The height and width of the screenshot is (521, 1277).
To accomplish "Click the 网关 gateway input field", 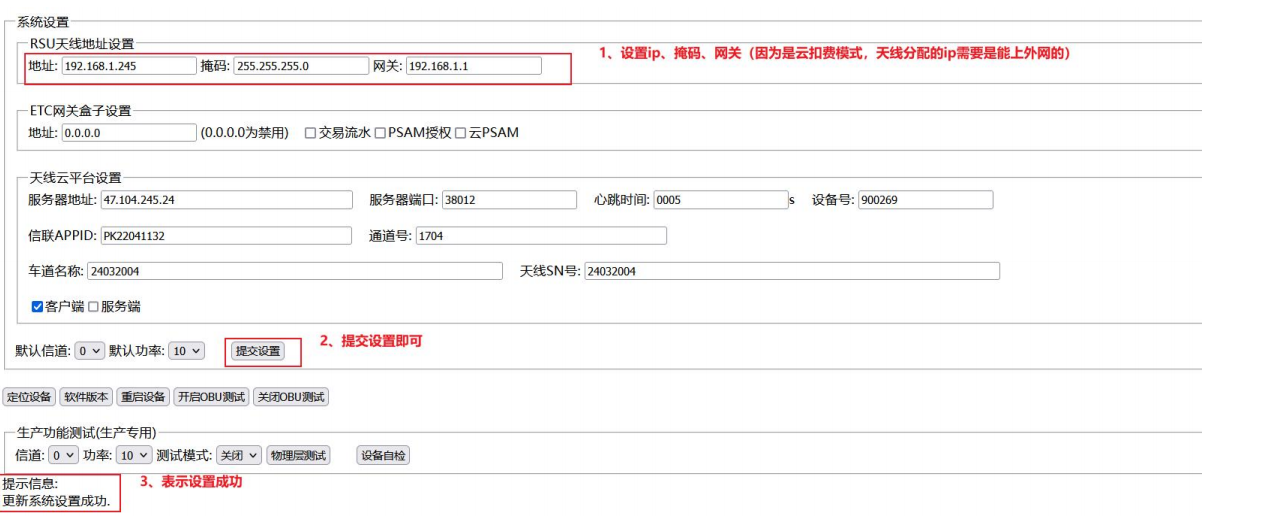I will tap(474, 66).
